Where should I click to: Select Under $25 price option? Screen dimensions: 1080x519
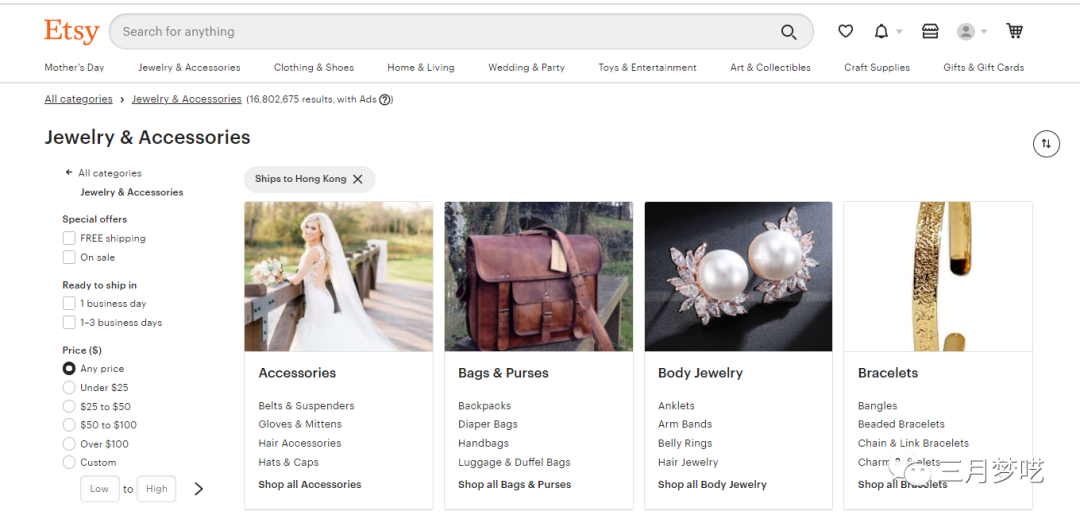coord(69,387)
